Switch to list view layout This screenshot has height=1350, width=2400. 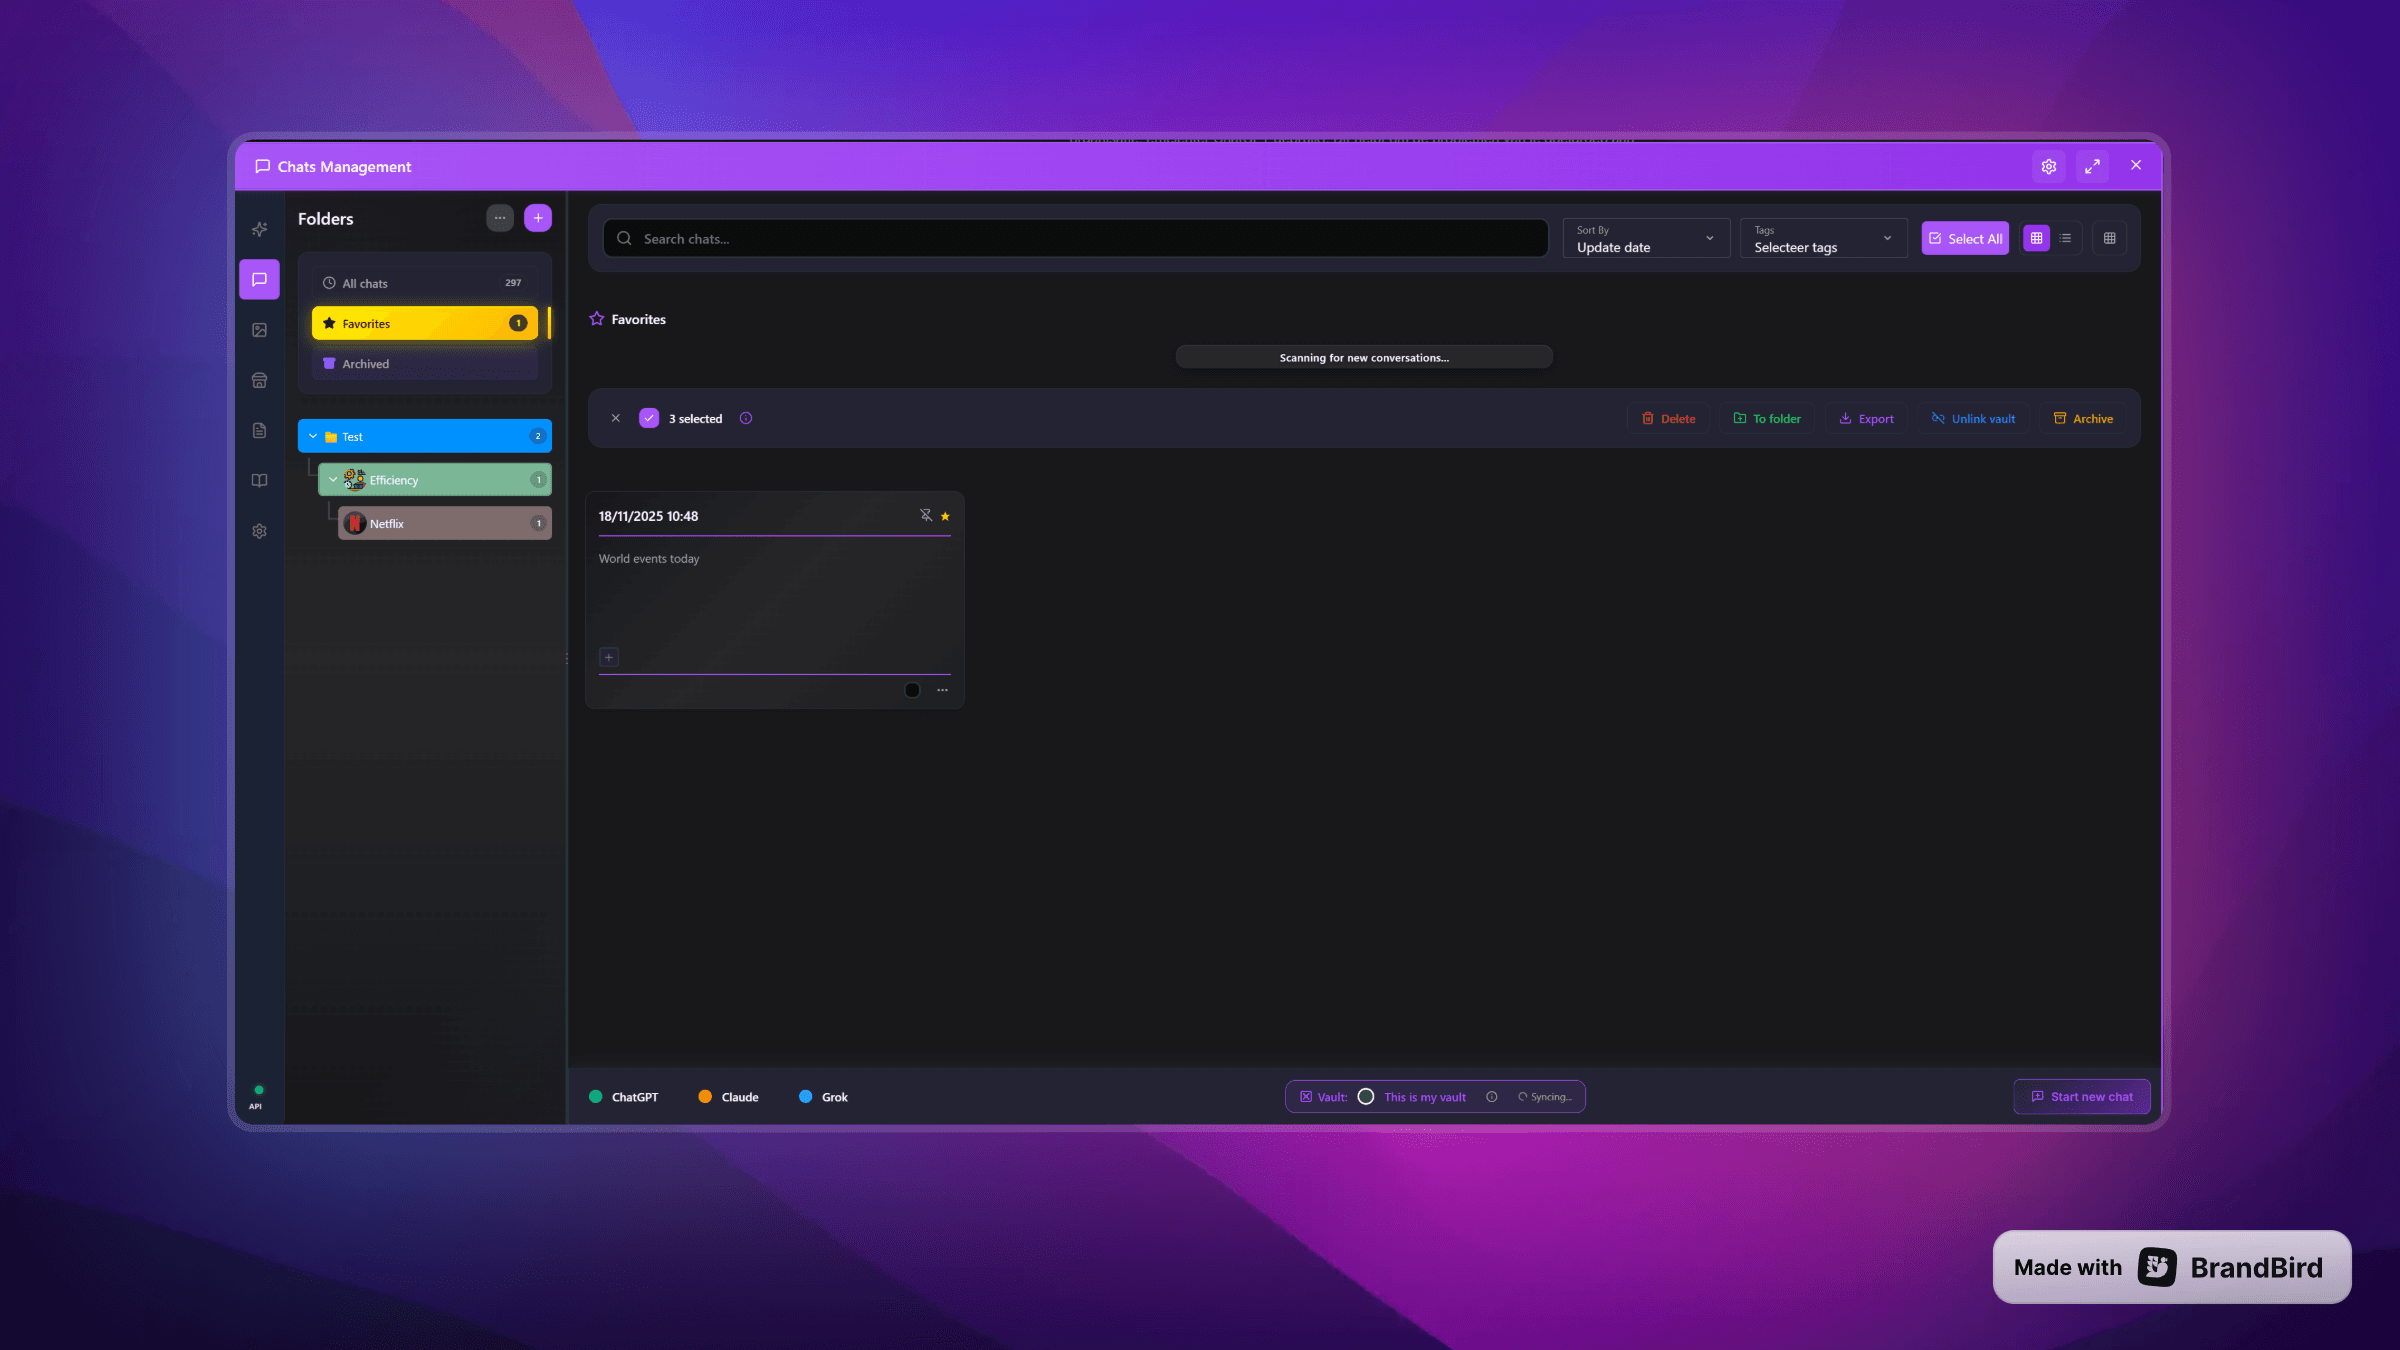pos(2065,238)
